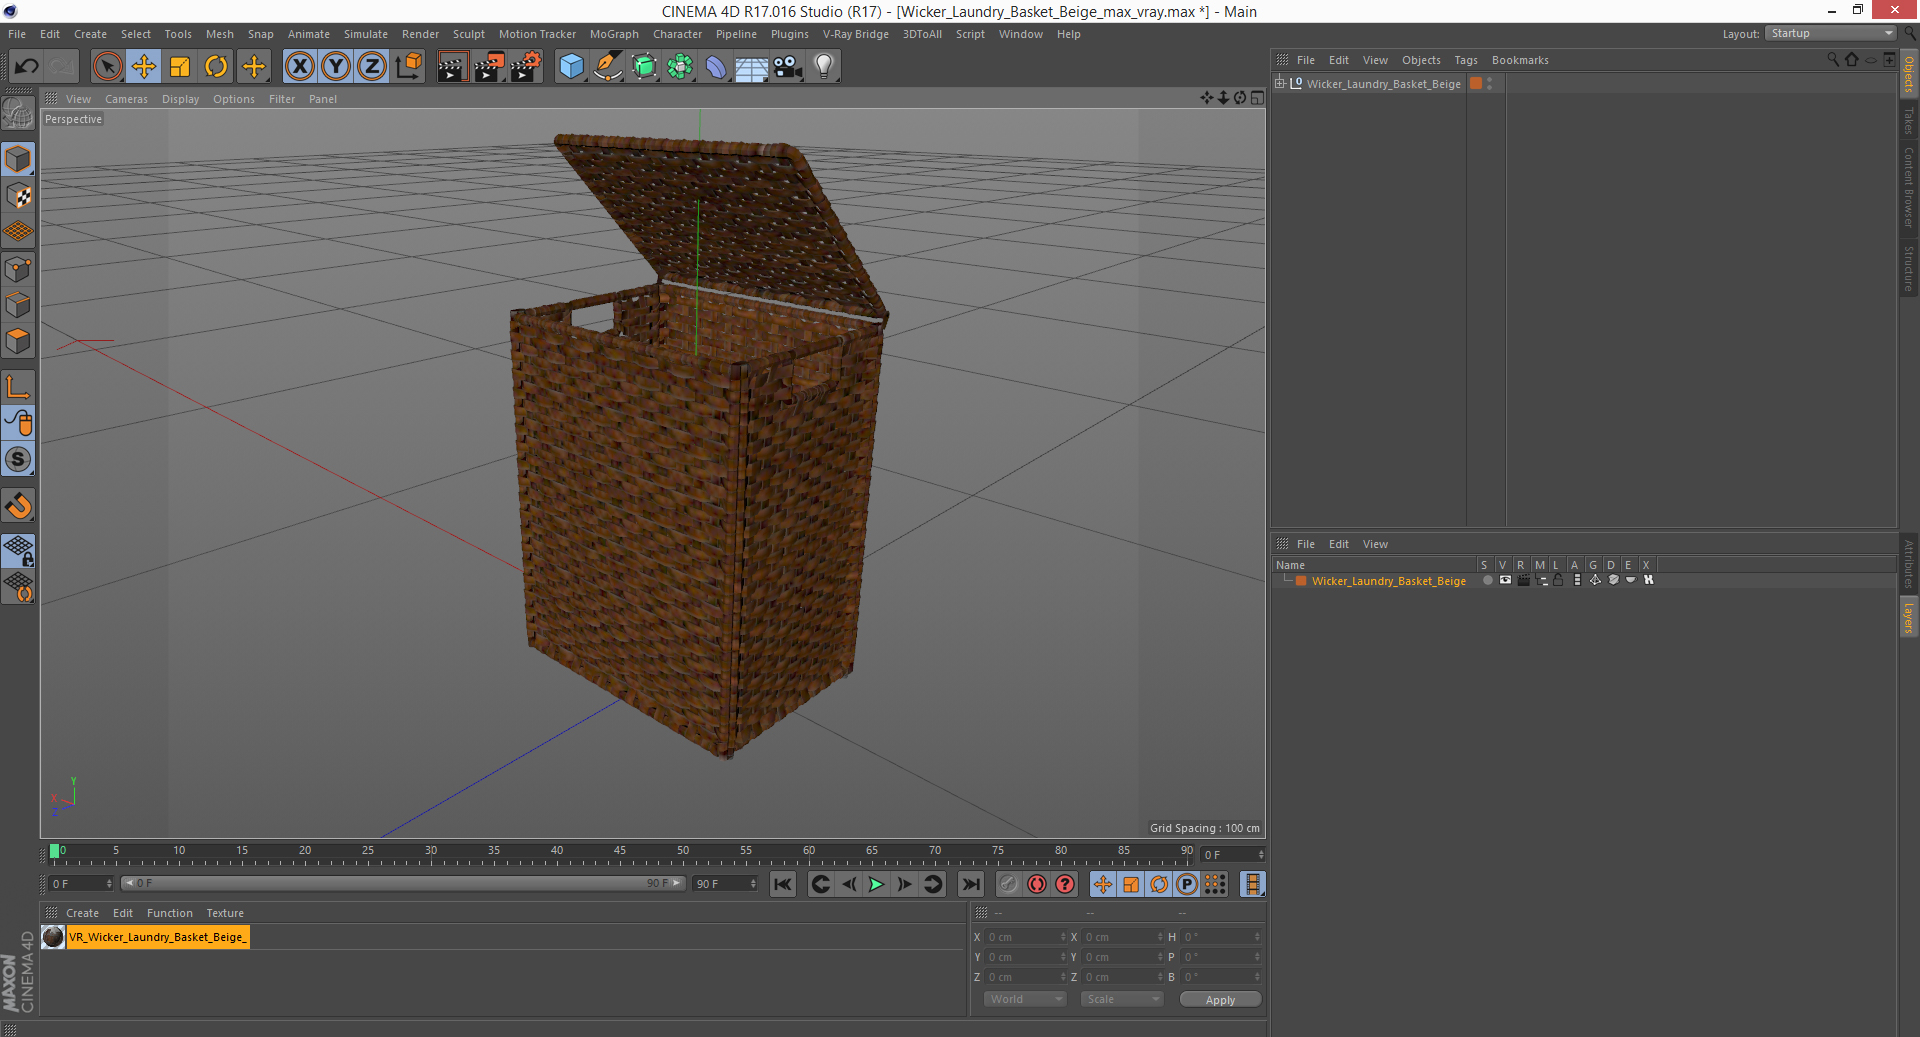Toggle the X axis lock
This screenshot has height=1037, width=1920.
coord(299,67)
